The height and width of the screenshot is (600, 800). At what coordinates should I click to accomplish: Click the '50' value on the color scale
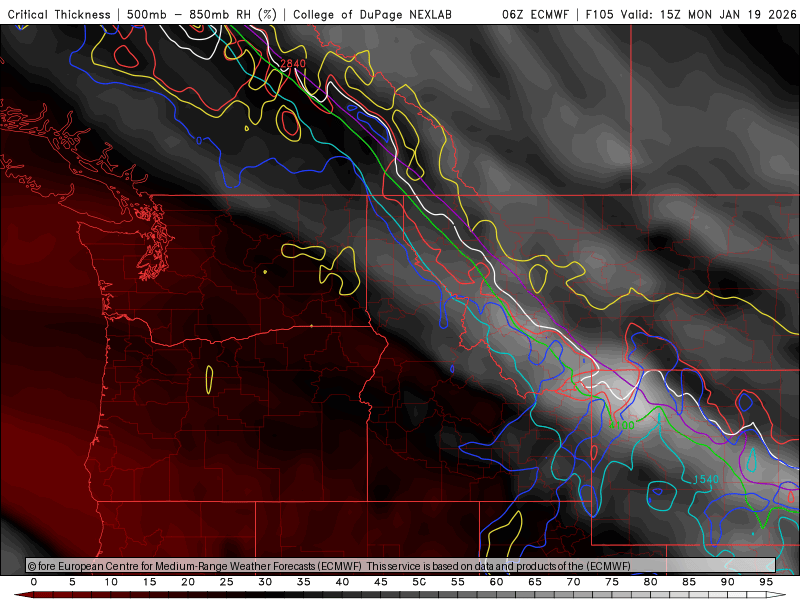[419, 582]
